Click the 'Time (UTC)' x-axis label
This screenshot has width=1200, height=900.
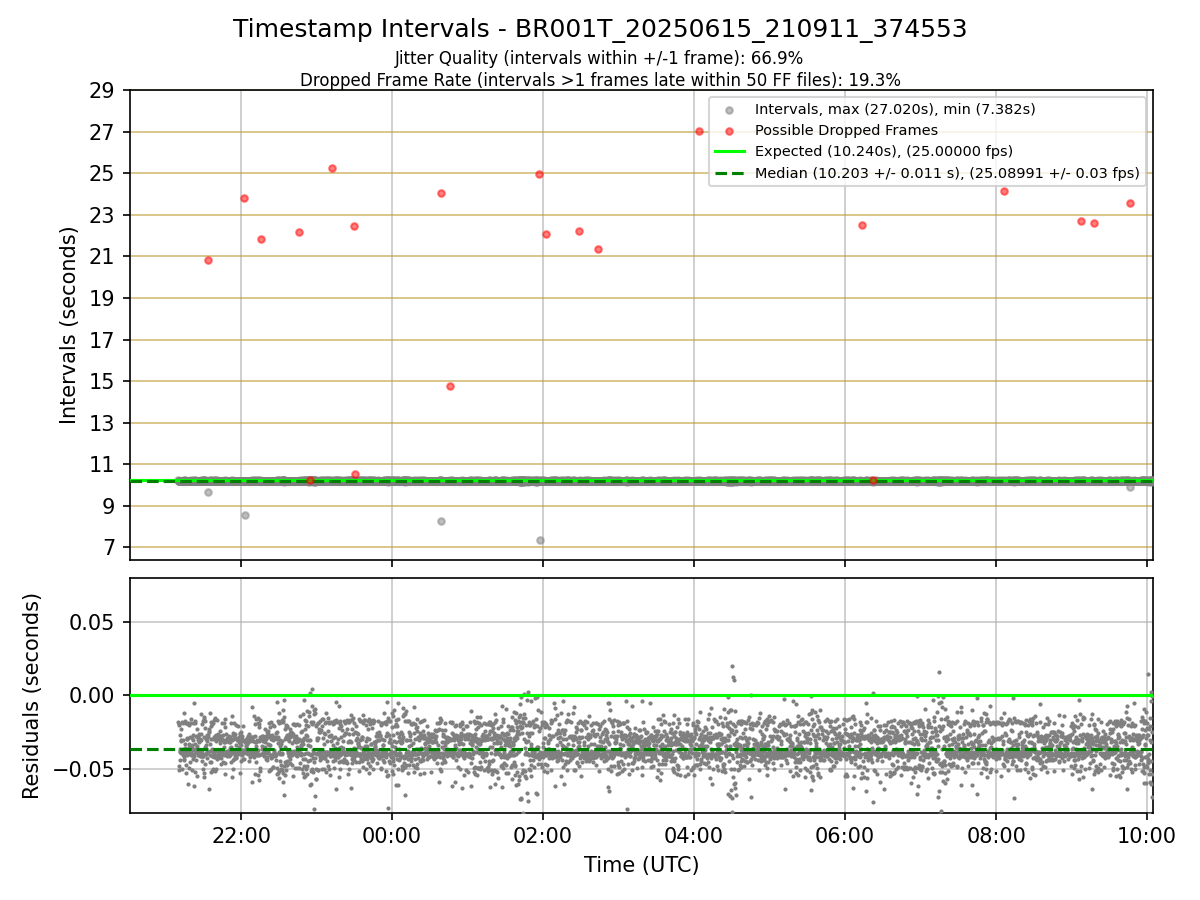641,865
